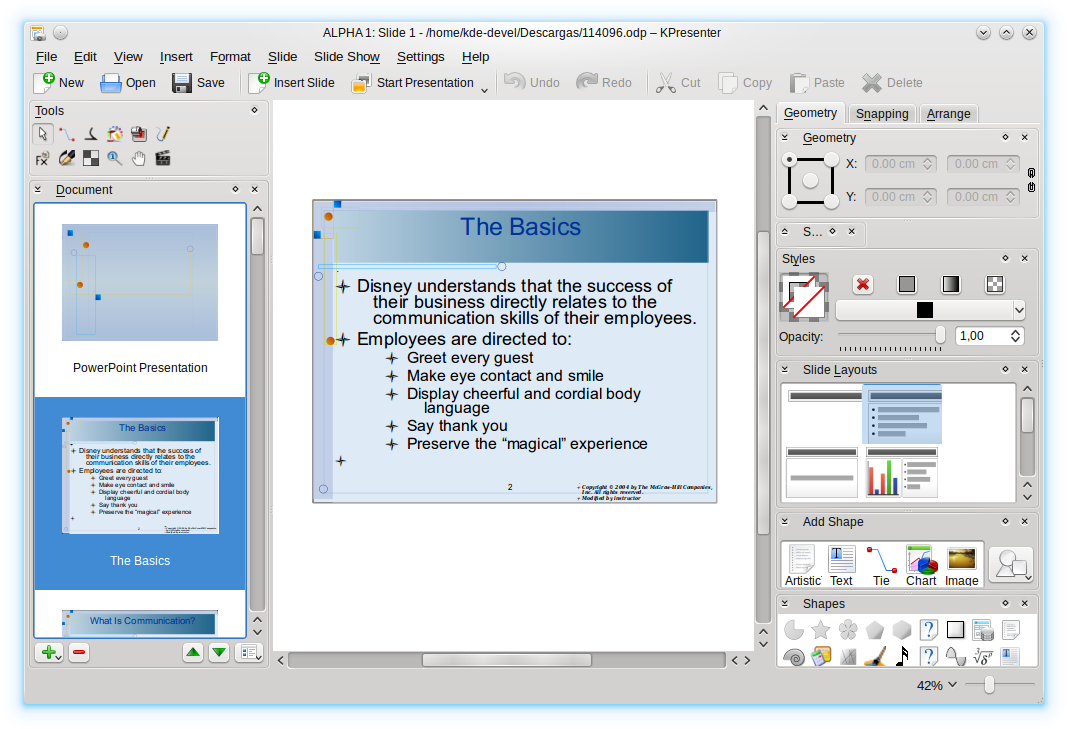Open the color dropdown in Styles panel

click(930, 310)
